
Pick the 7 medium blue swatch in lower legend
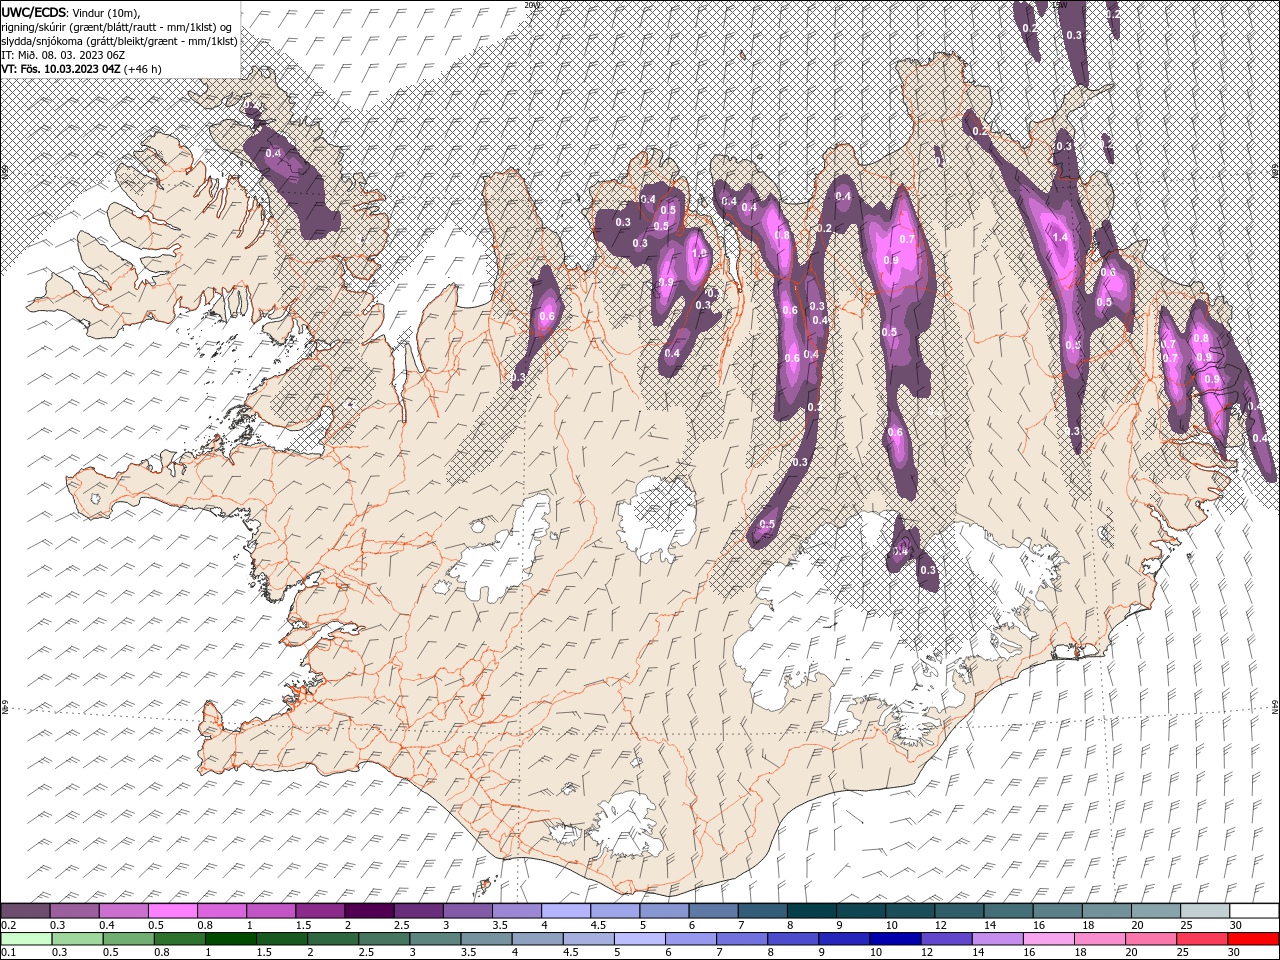742,939
